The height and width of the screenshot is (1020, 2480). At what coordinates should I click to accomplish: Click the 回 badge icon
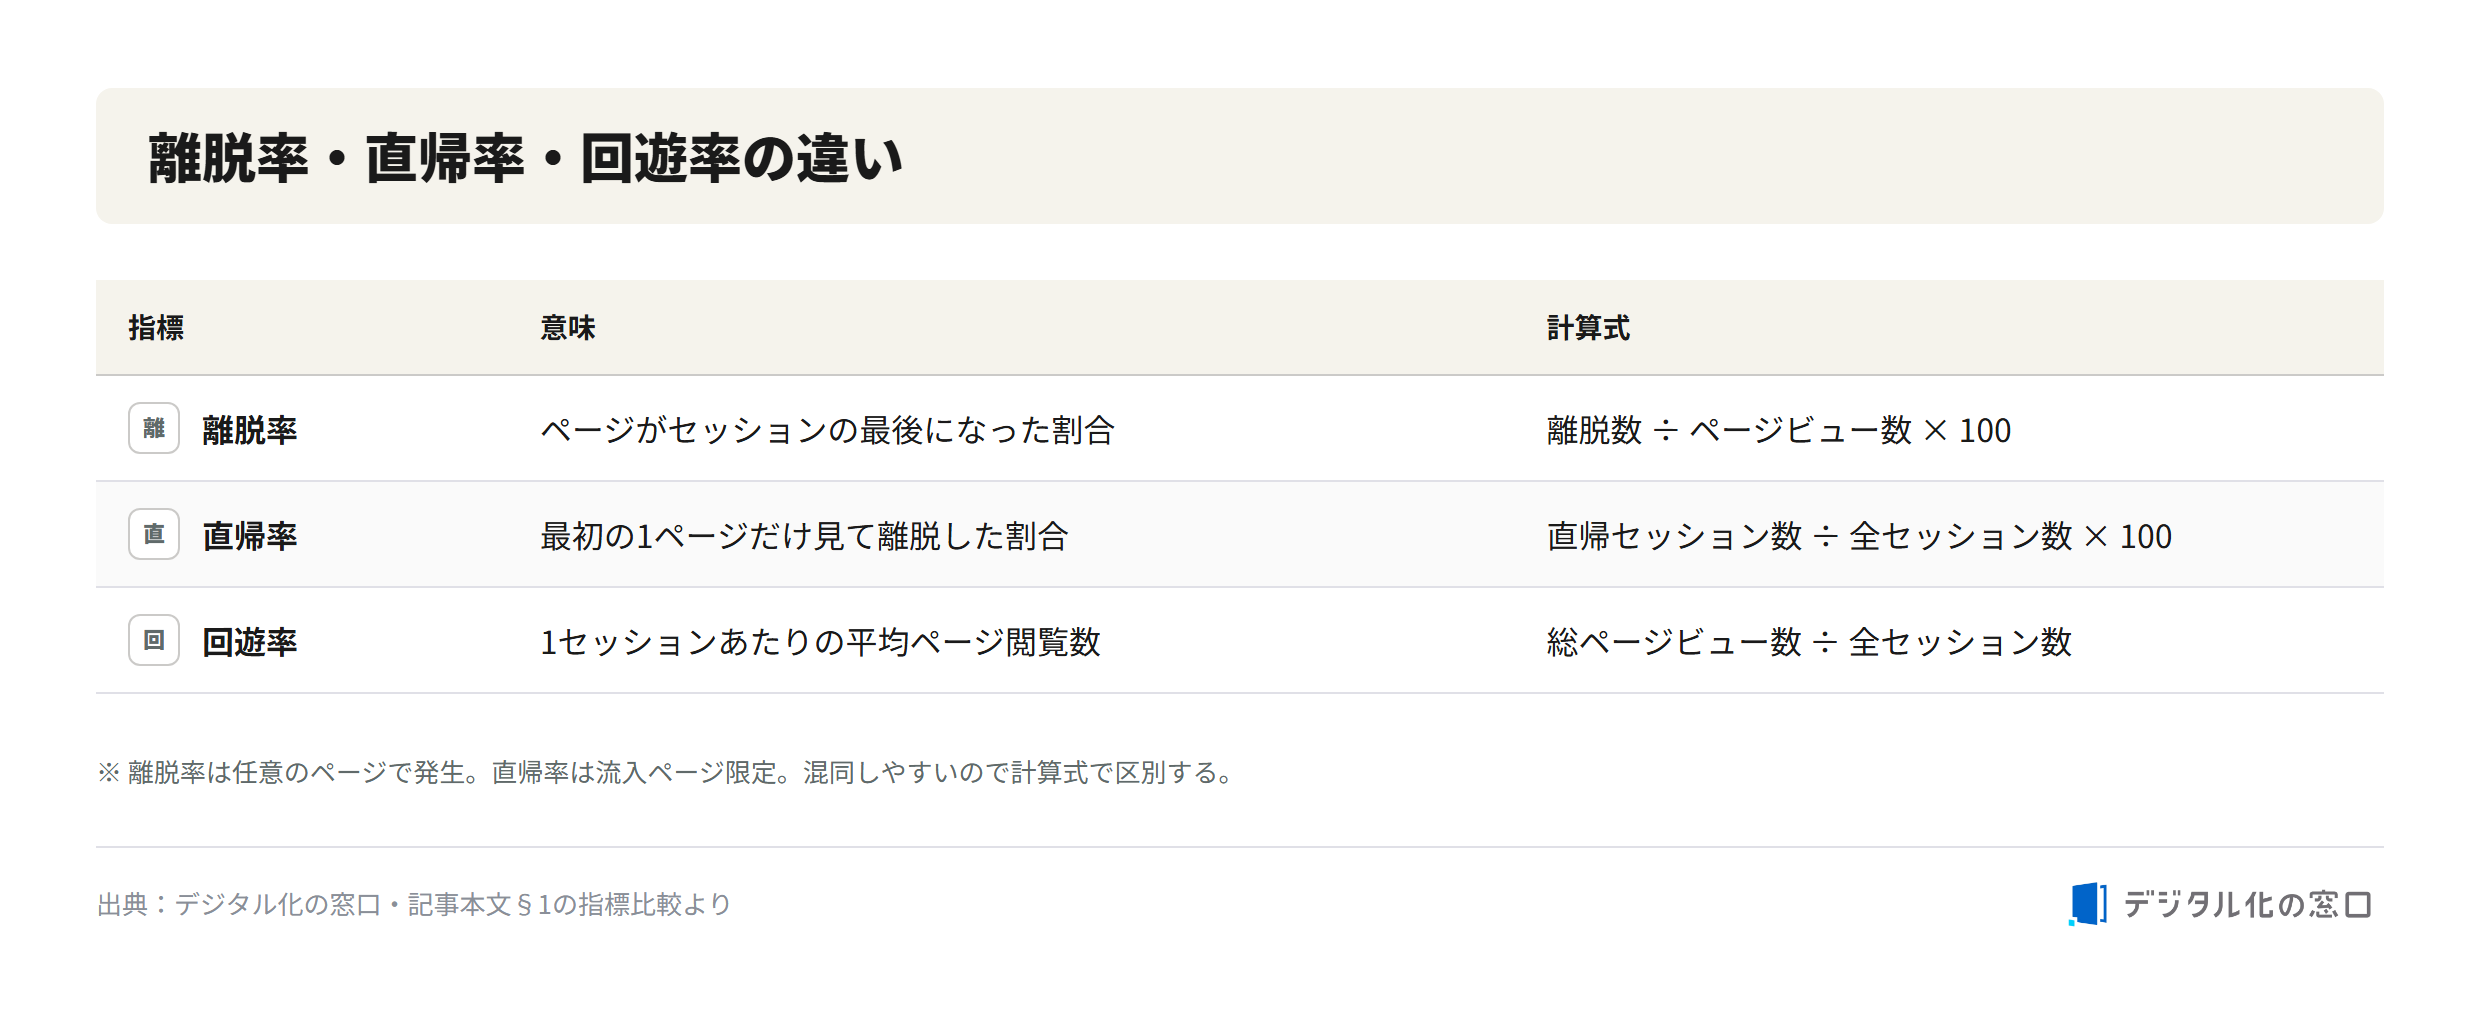click(154, 640)
